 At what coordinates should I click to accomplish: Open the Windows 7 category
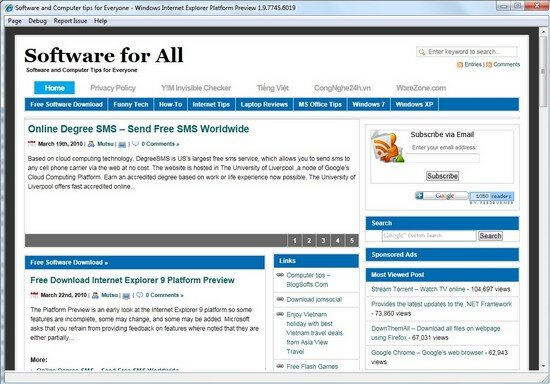click(x=368, y=105)
